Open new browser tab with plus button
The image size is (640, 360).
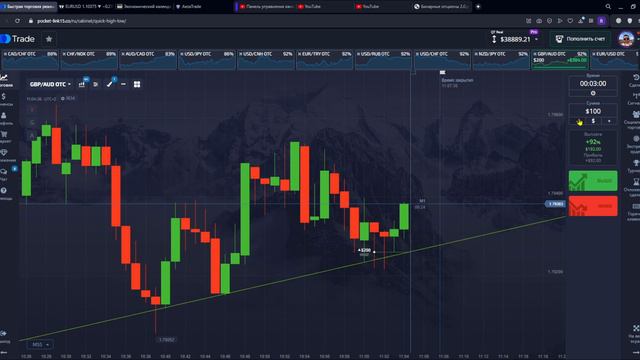pyautogui.click(x=478, y=7)
